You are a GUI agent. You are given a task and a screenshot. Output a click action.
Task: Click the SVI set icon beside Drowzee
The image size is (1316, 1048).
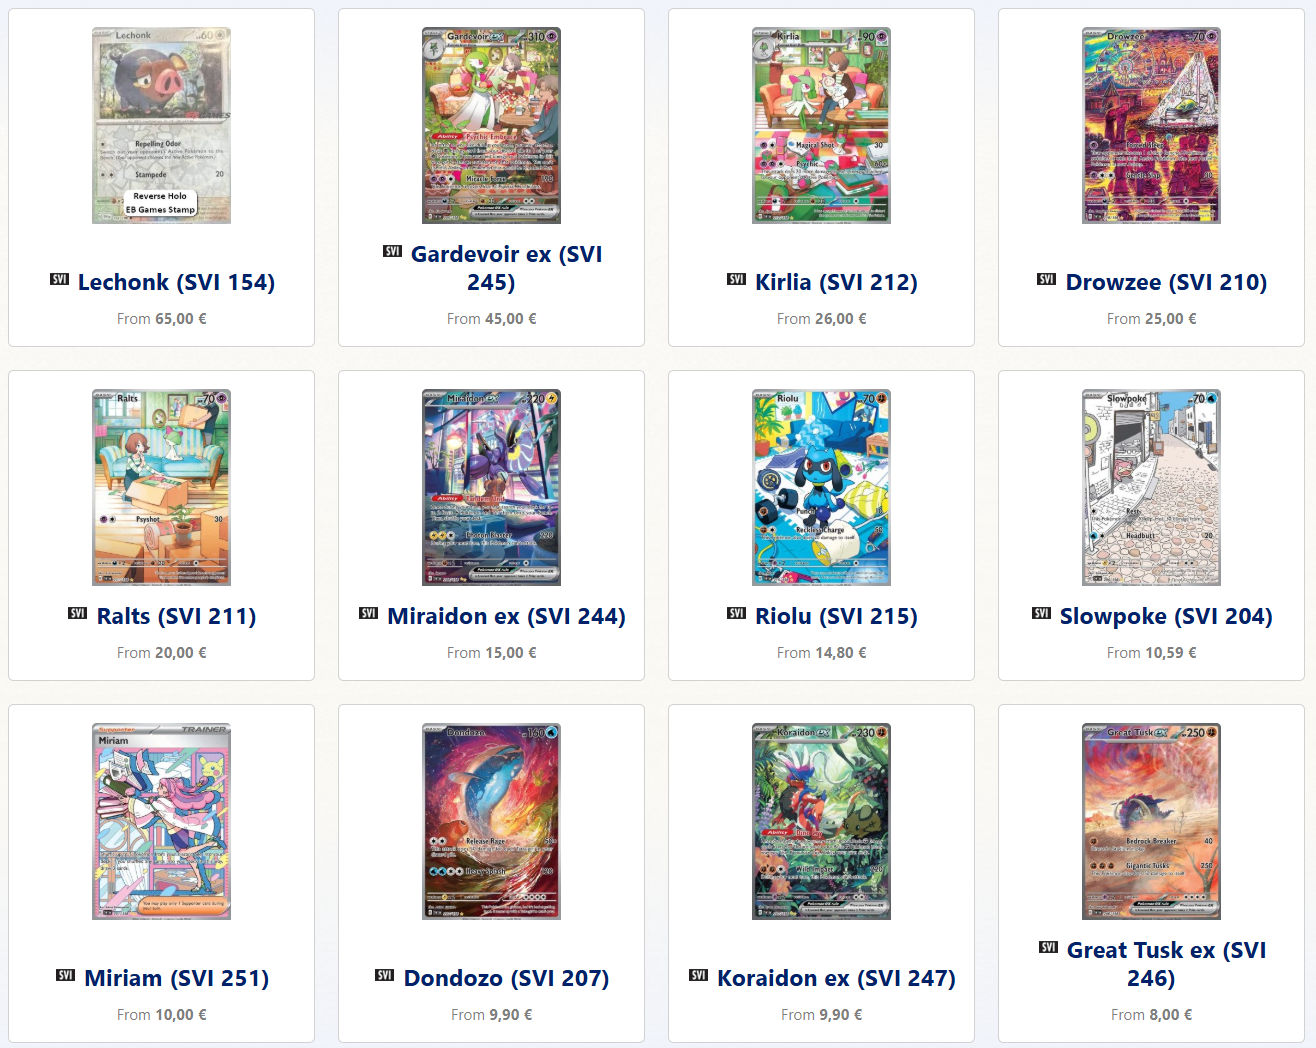[1046, 279]
